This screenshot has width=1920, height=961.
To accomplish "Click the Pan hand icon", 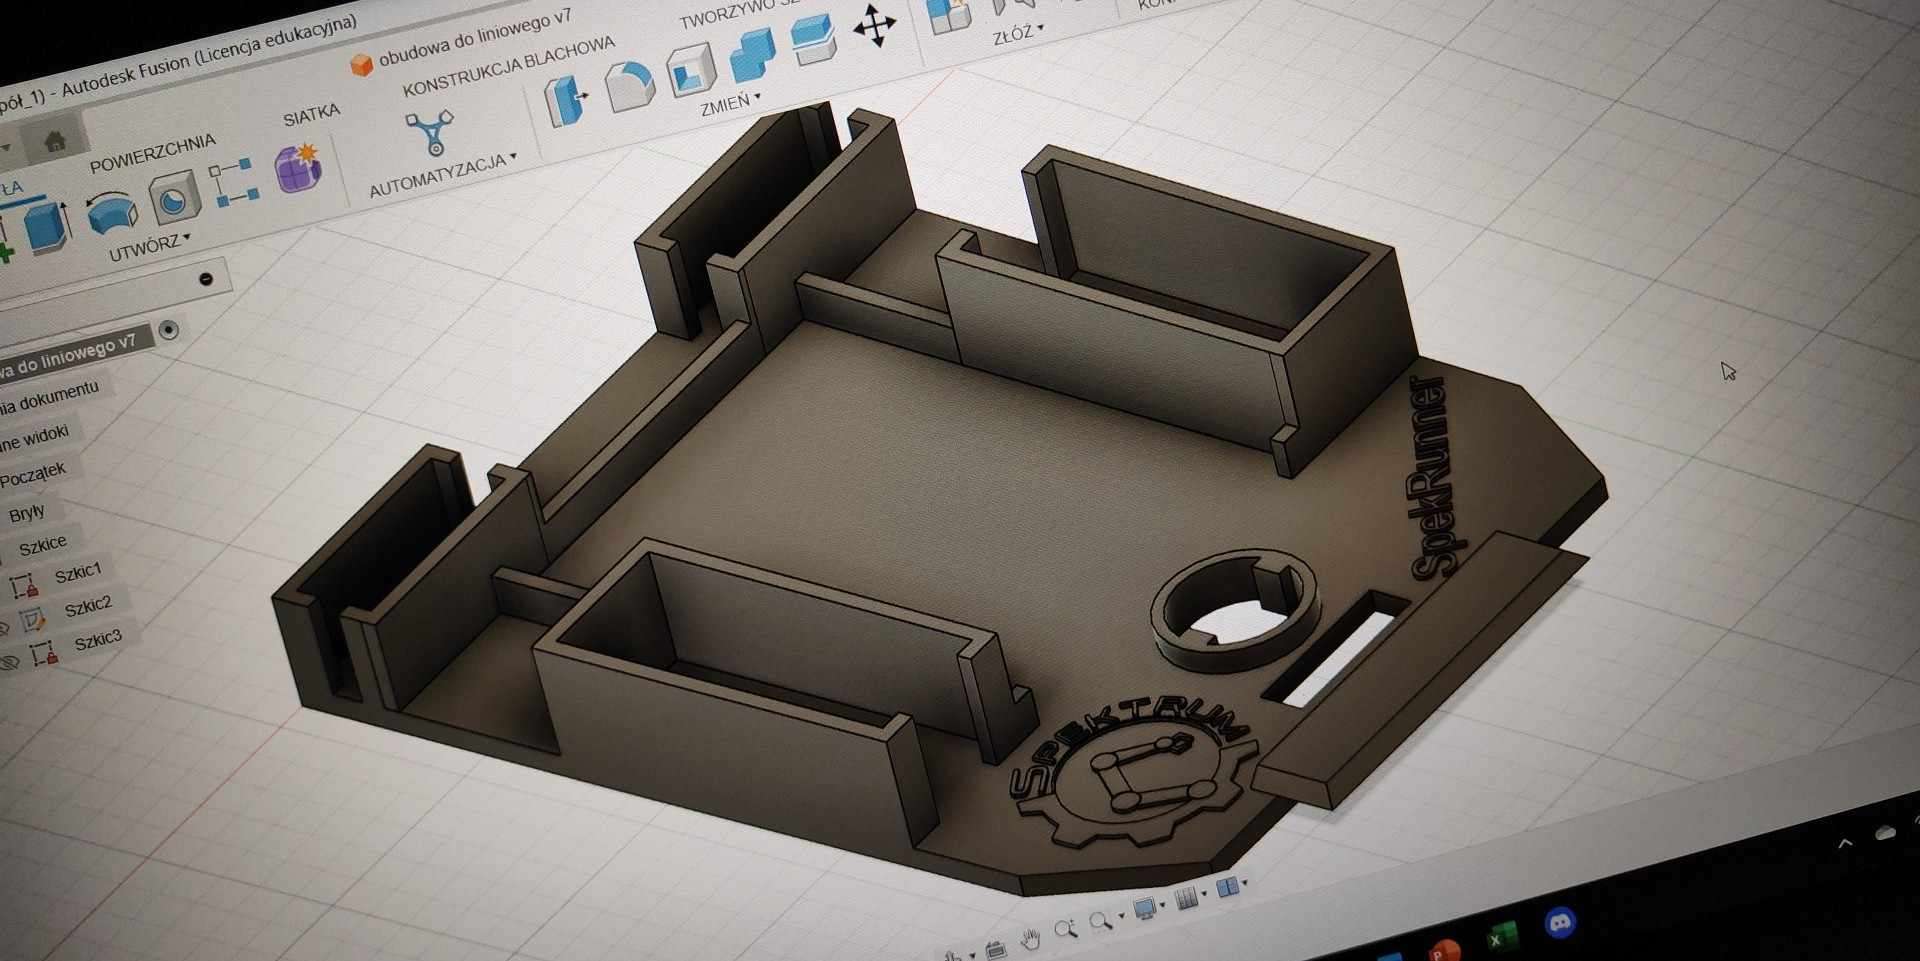I will coord(1030,938).
